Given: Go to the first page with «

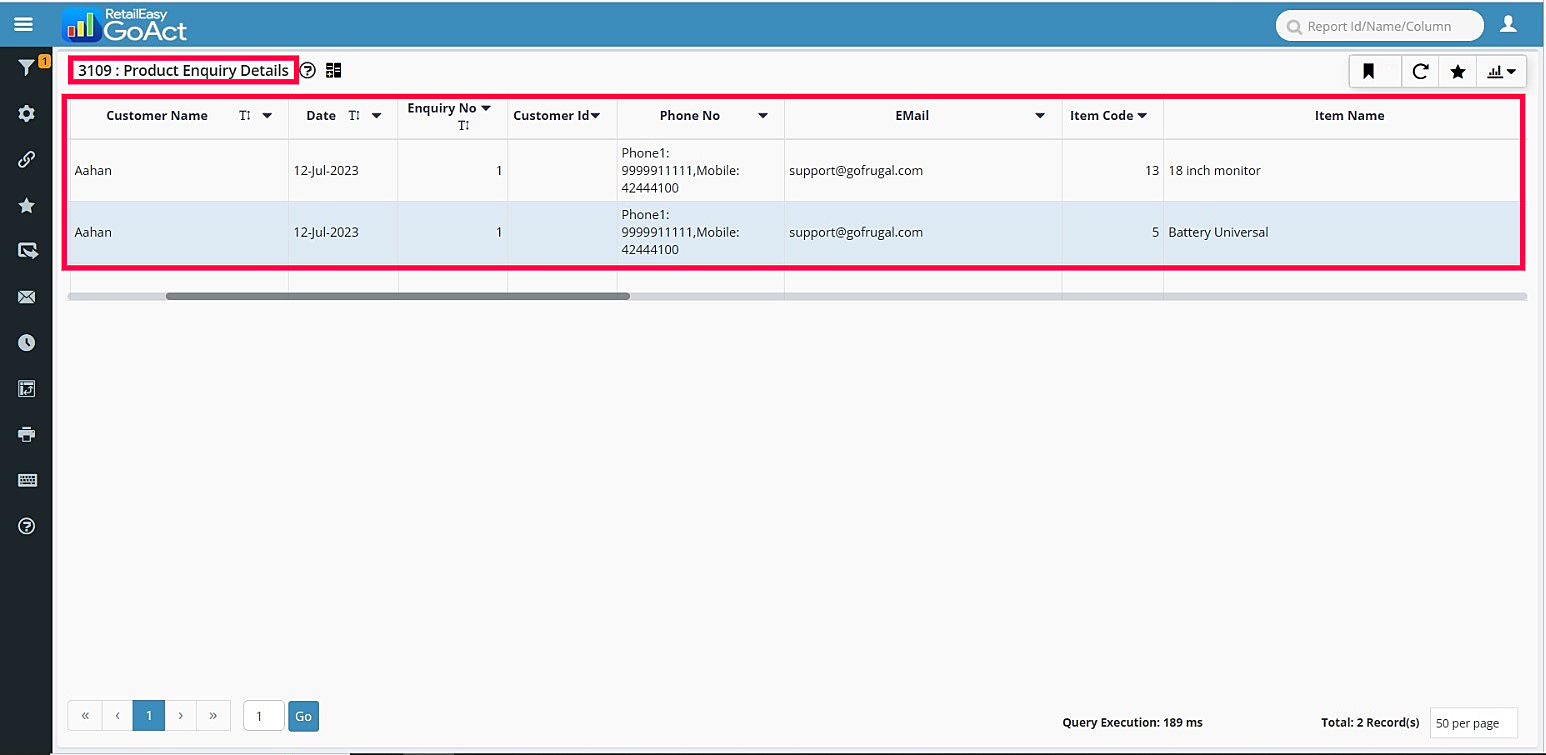Looking at the screenshot, I should pyautogui.click(x=85, y=716).
